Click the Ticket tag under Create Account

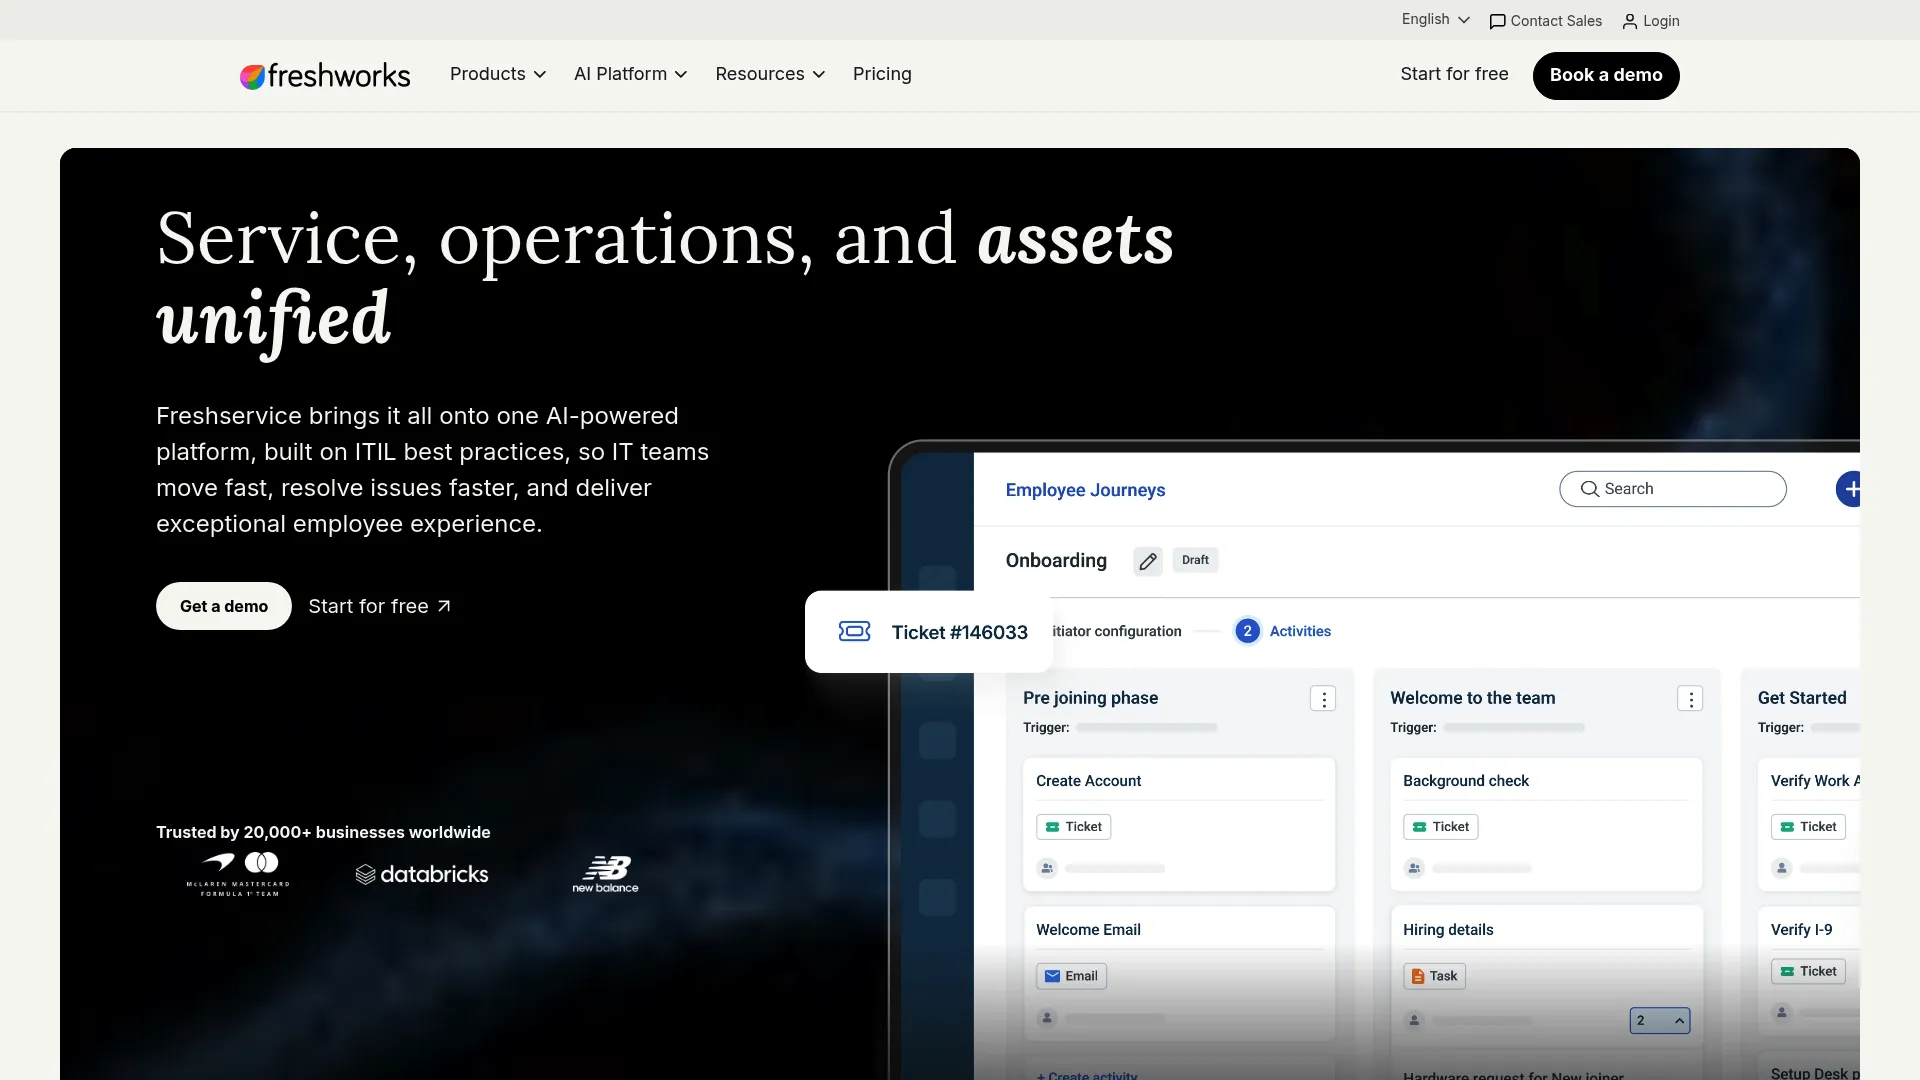(x=1073, y=827)
